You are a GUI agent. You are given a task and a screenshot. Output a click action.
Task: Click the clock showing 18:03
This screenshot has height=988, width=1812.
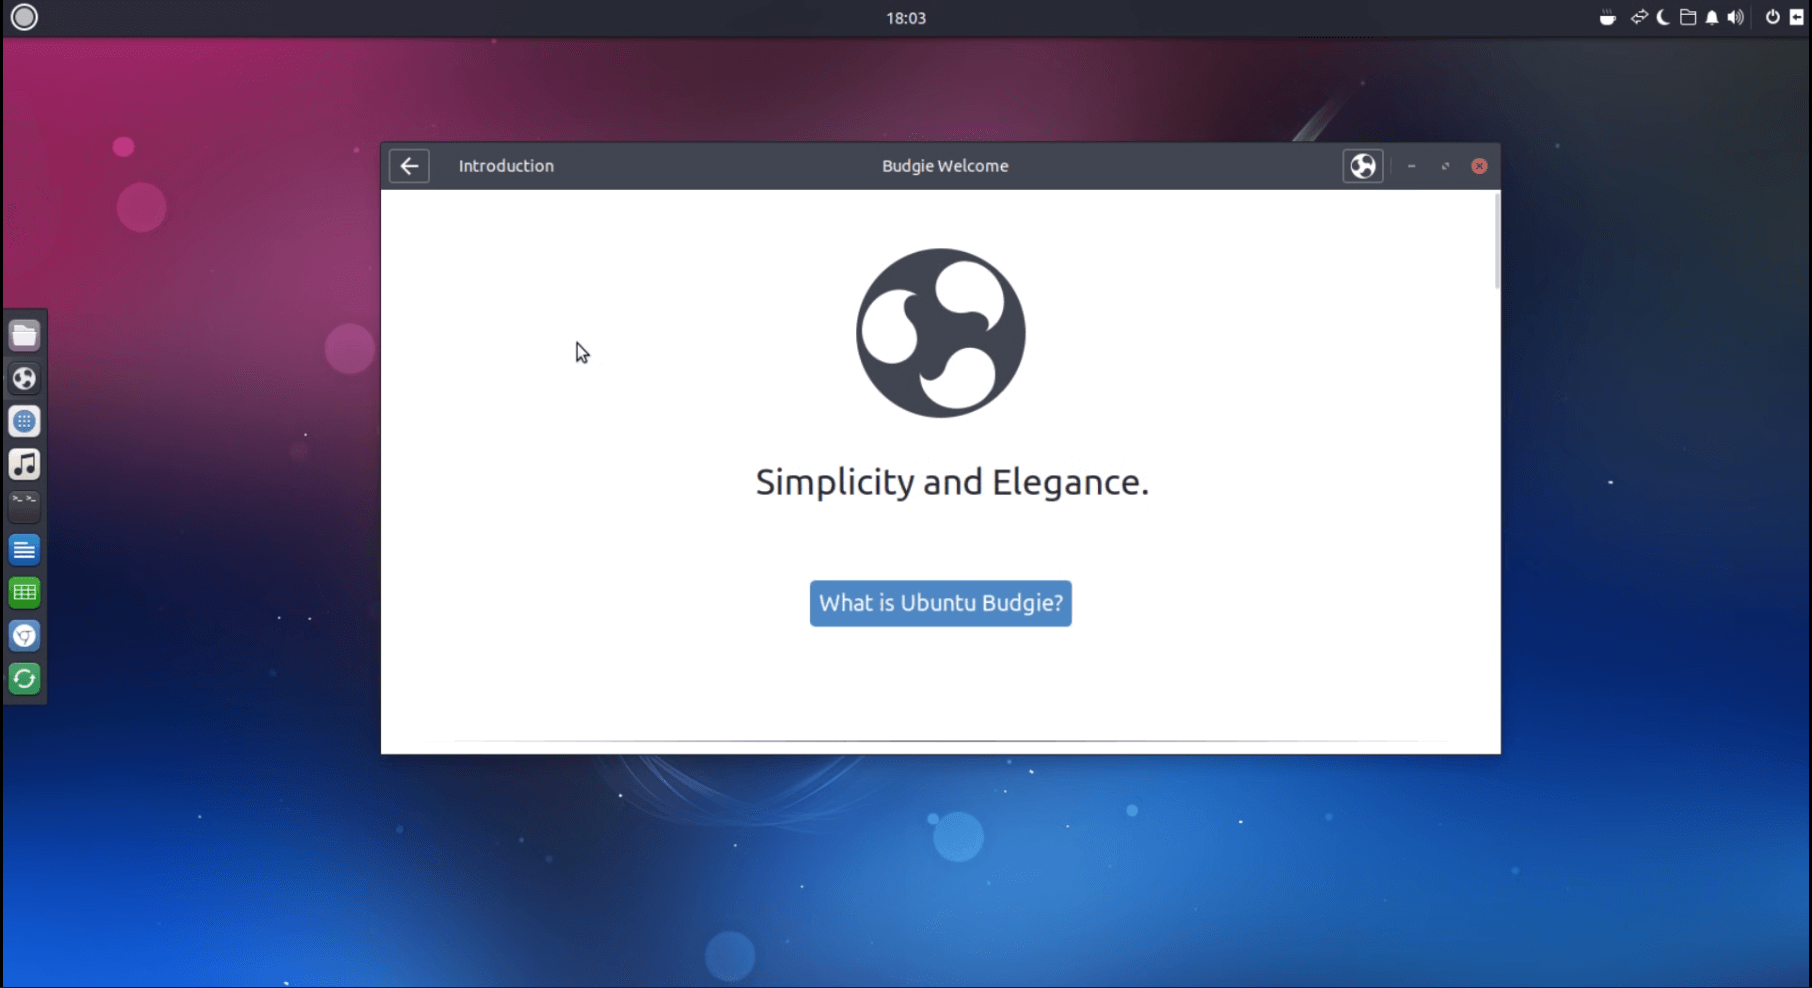pyautogui.click(x=906, y=18)
